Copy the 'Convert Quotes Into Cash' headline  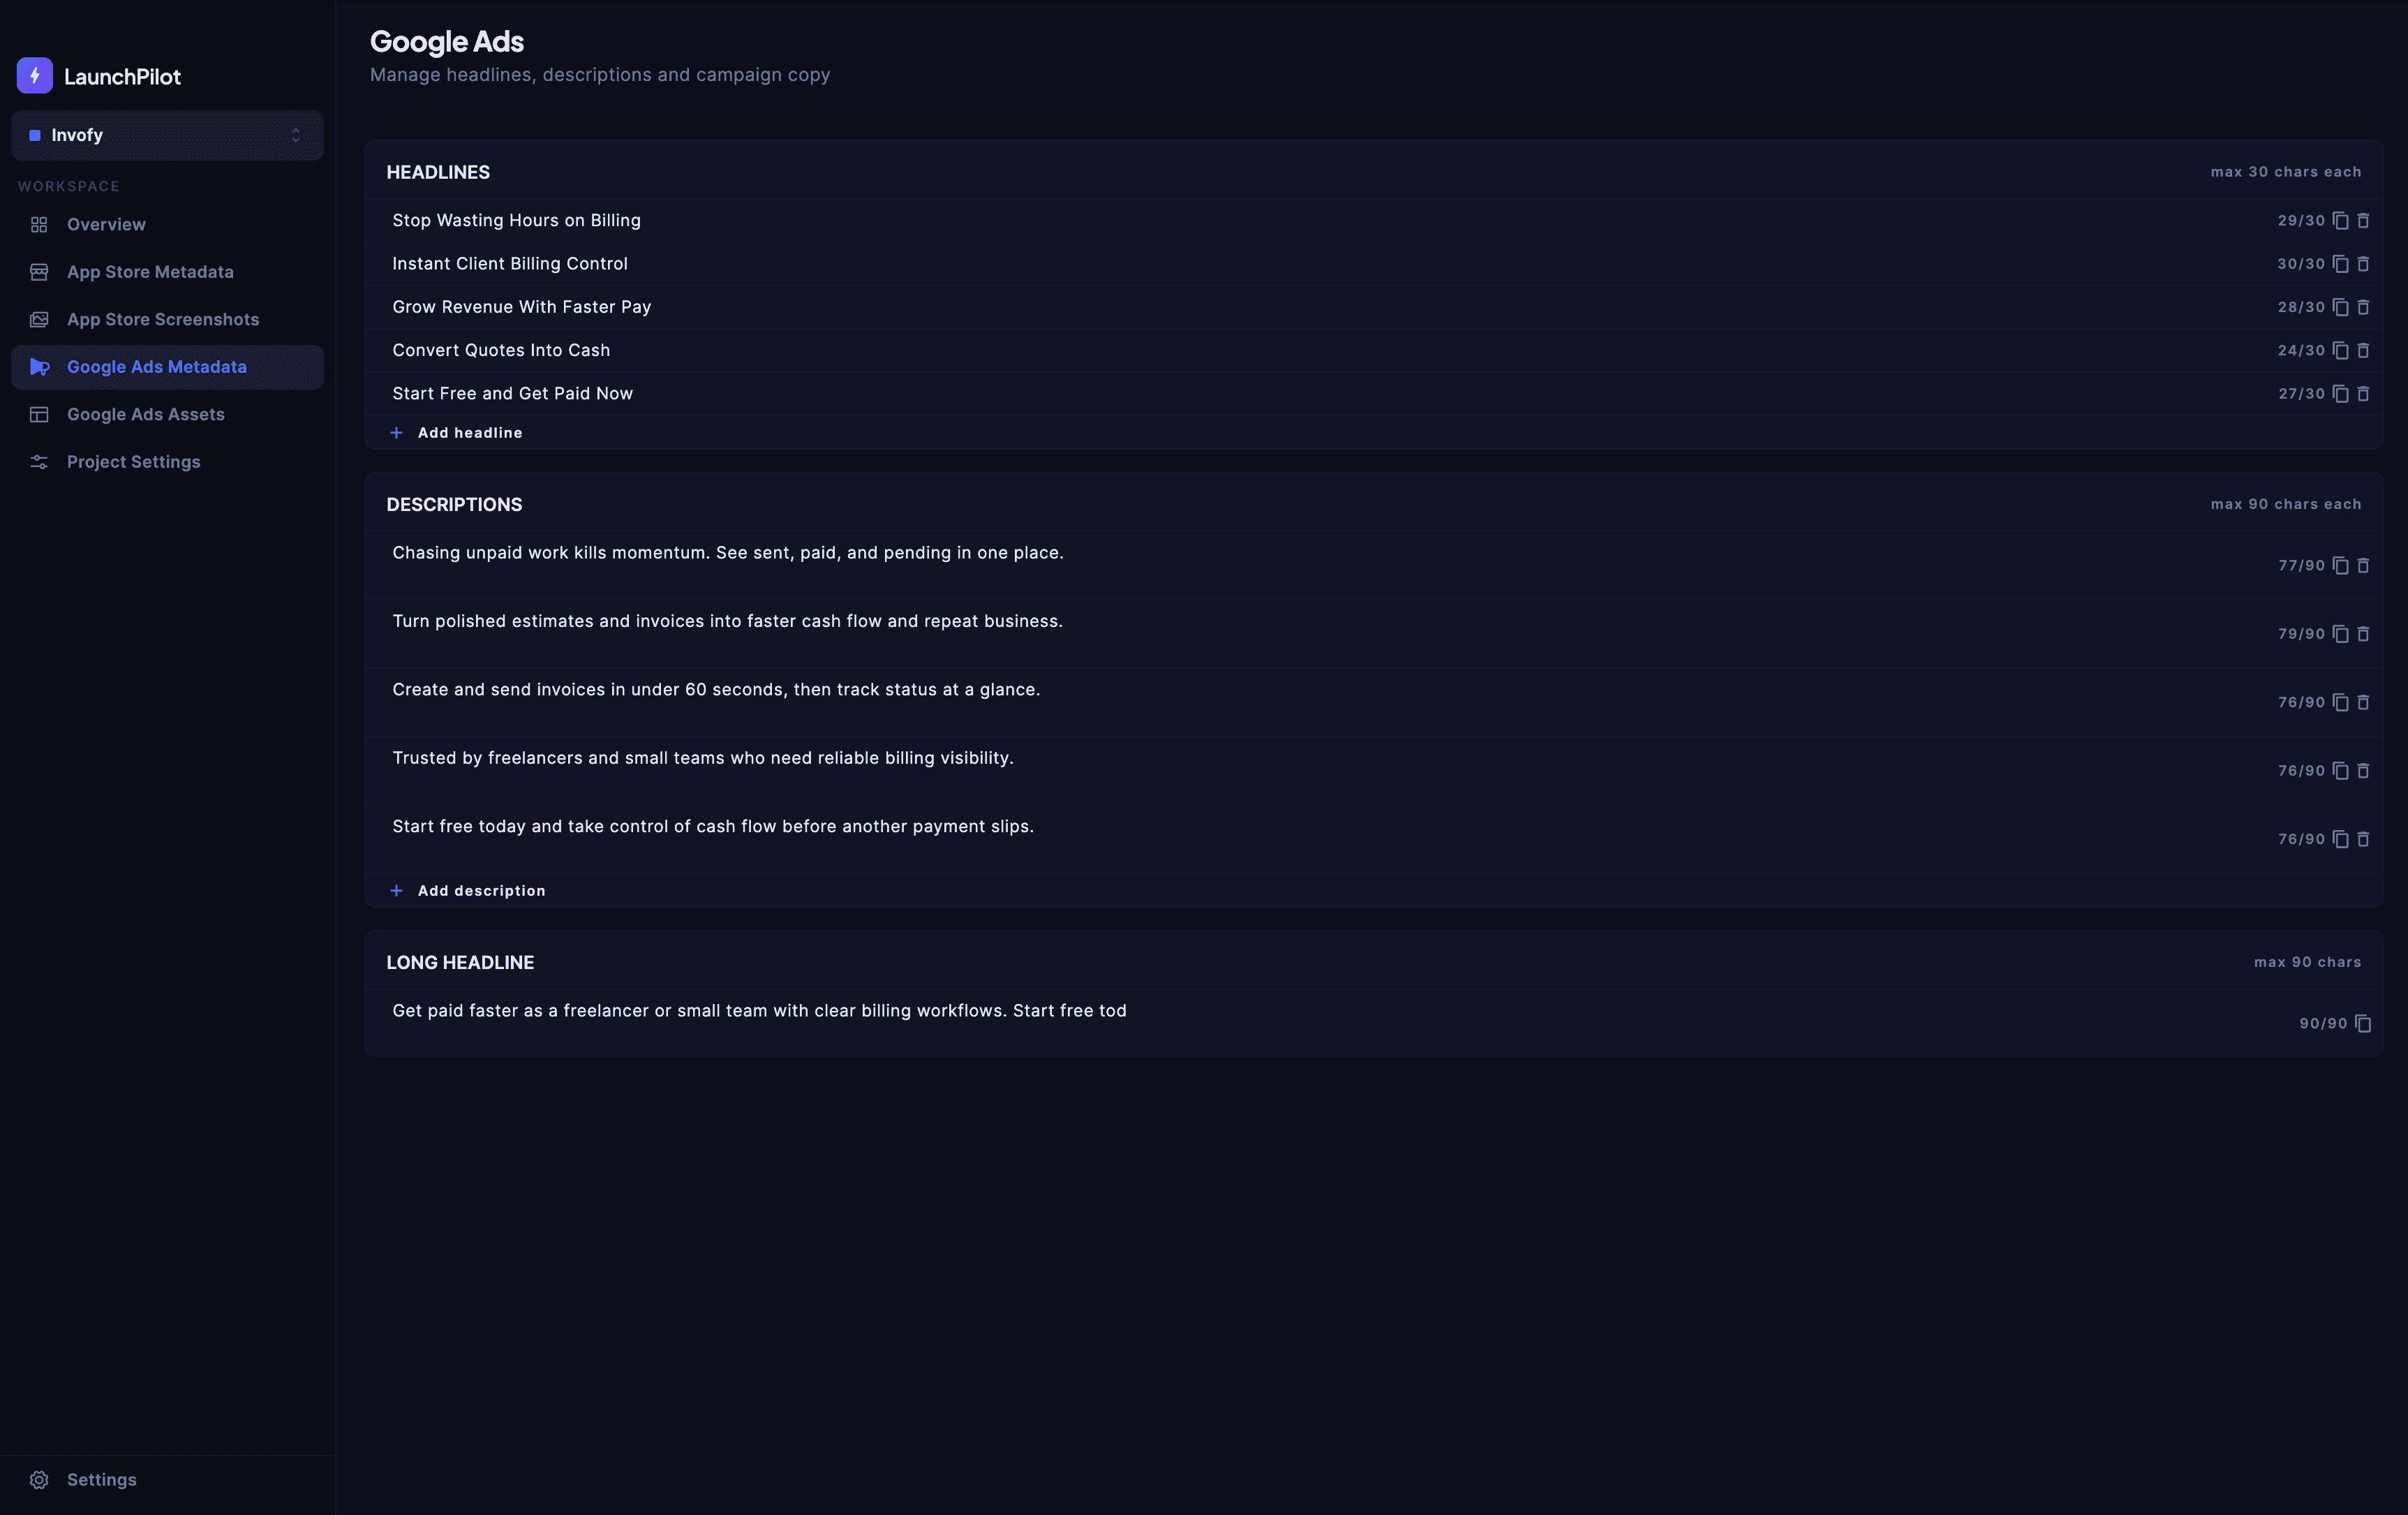pyautogui.click(x=2340, y=350)
